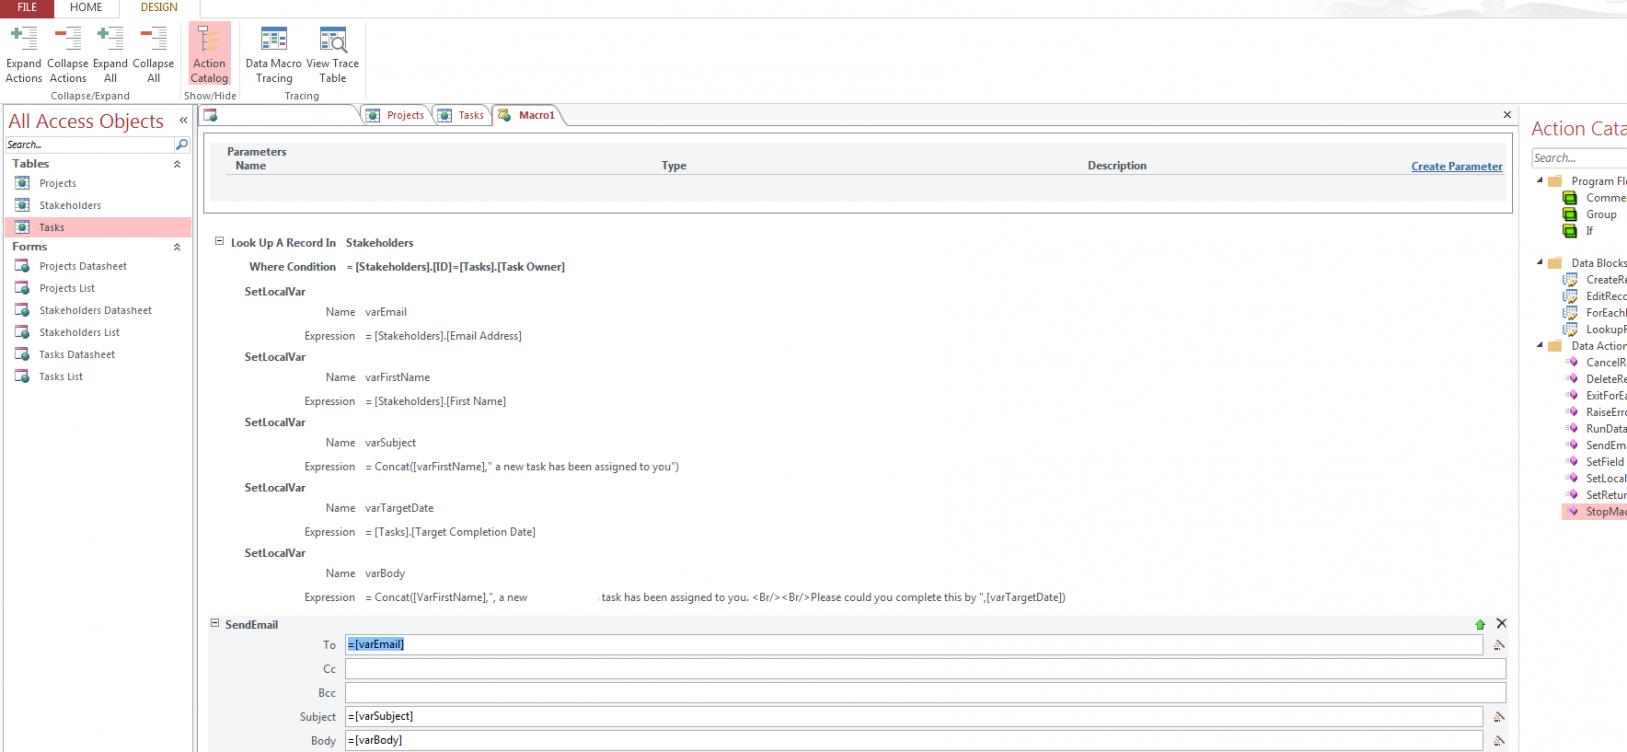The height and width of the screenshot is (752, 1627).
Task: Close the Macro1 document window
Action: tap(1507, 115)
